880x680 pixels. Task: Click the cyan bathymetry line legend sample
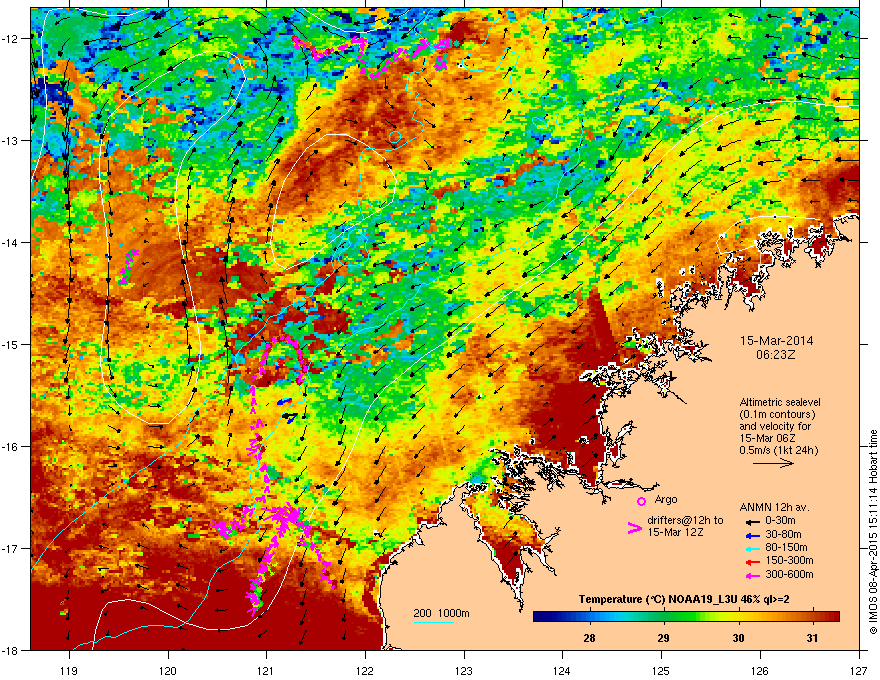(433, 622)
